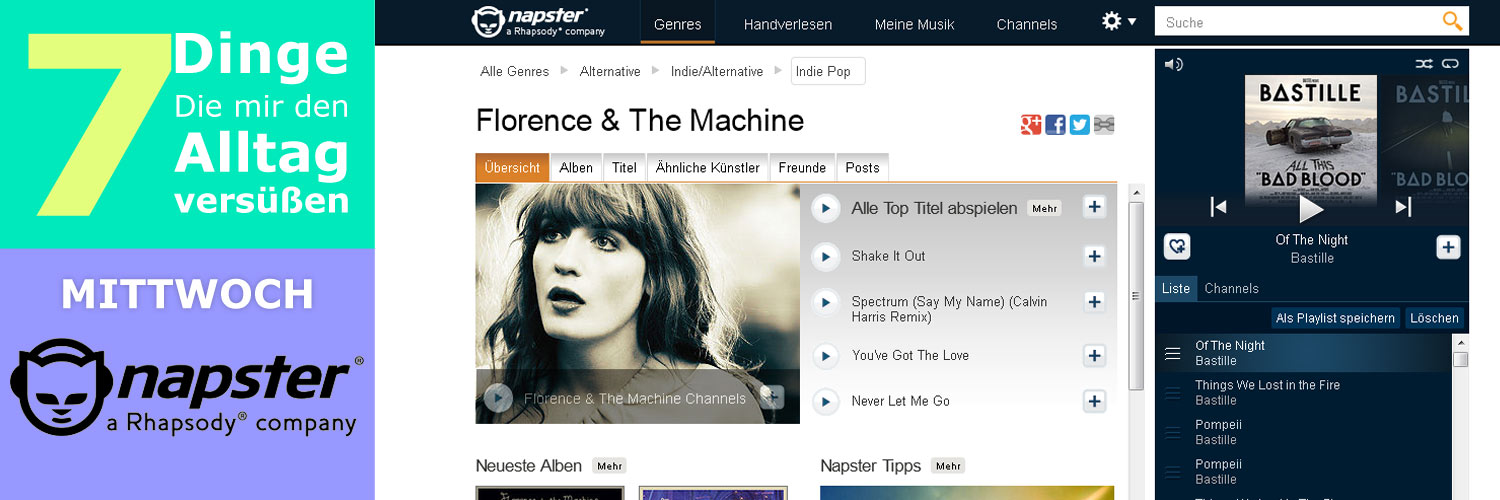Play You've Got The Love
Viewport: 1500px width, 500px height.
point(825,356)
